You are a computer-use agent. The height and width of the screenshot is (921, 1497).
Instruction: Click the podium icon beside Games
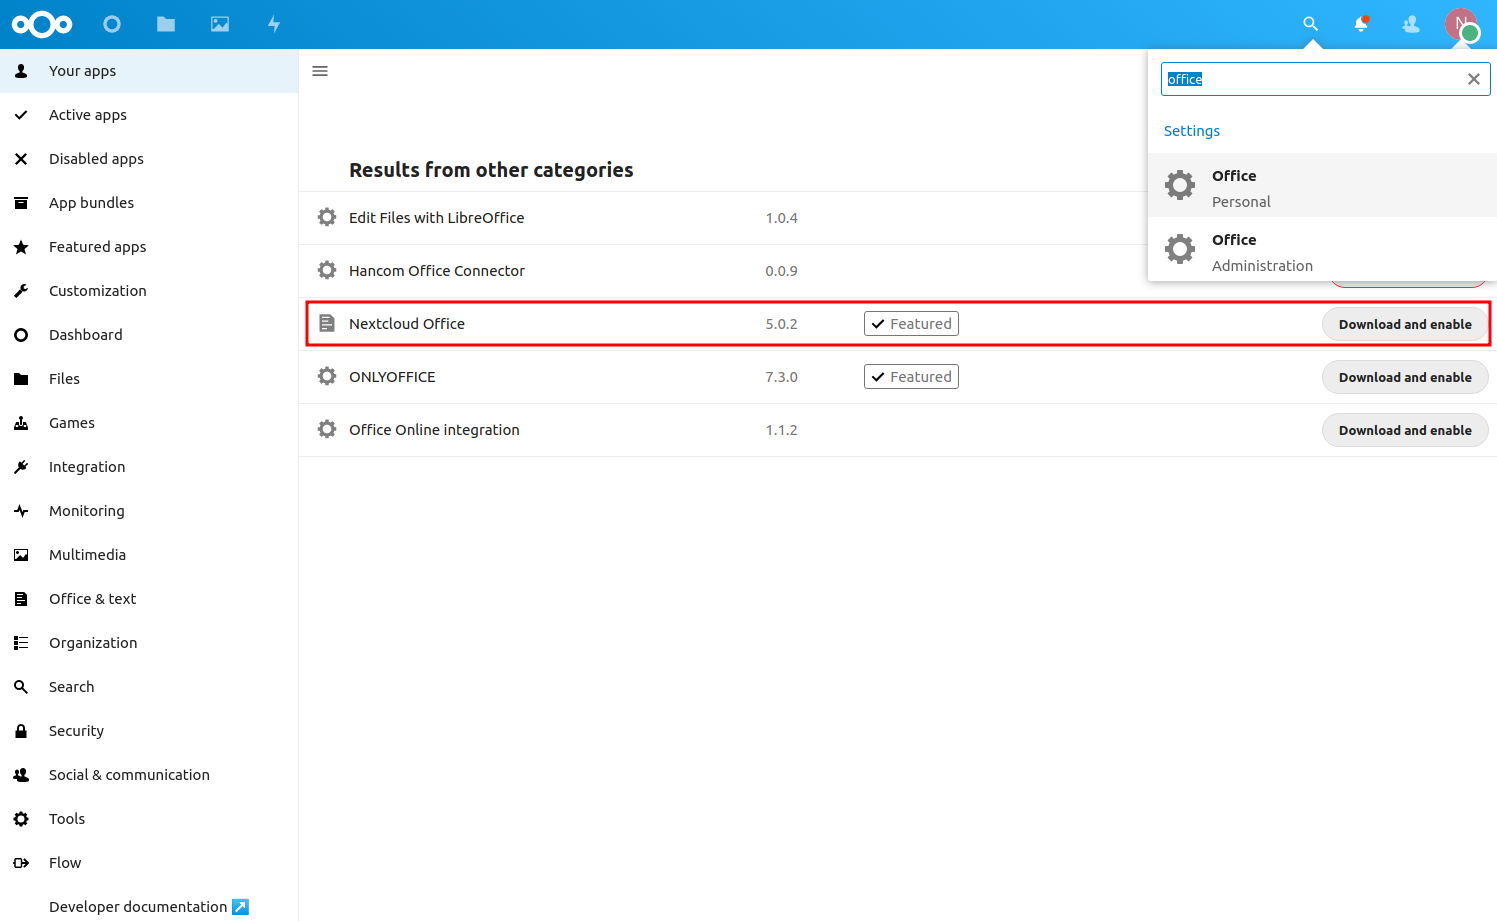[x=21, y=423]
